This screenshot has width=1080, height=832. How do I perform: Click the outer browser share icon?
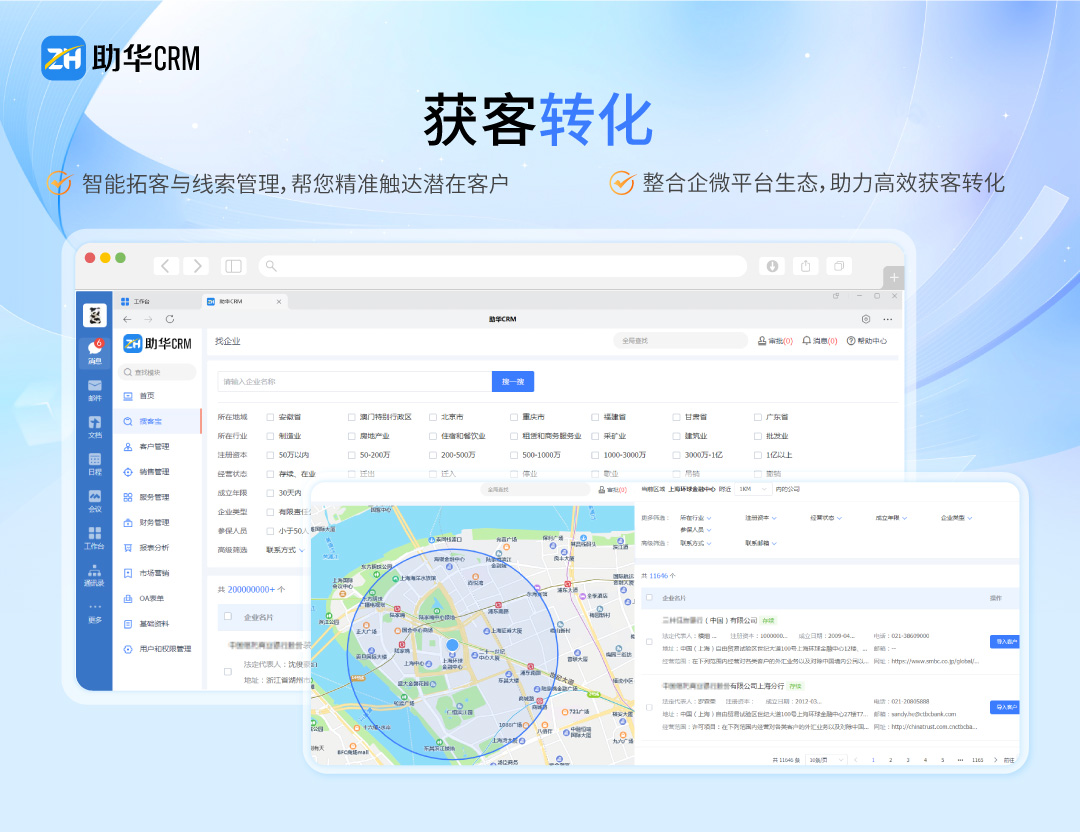[805, 266]
